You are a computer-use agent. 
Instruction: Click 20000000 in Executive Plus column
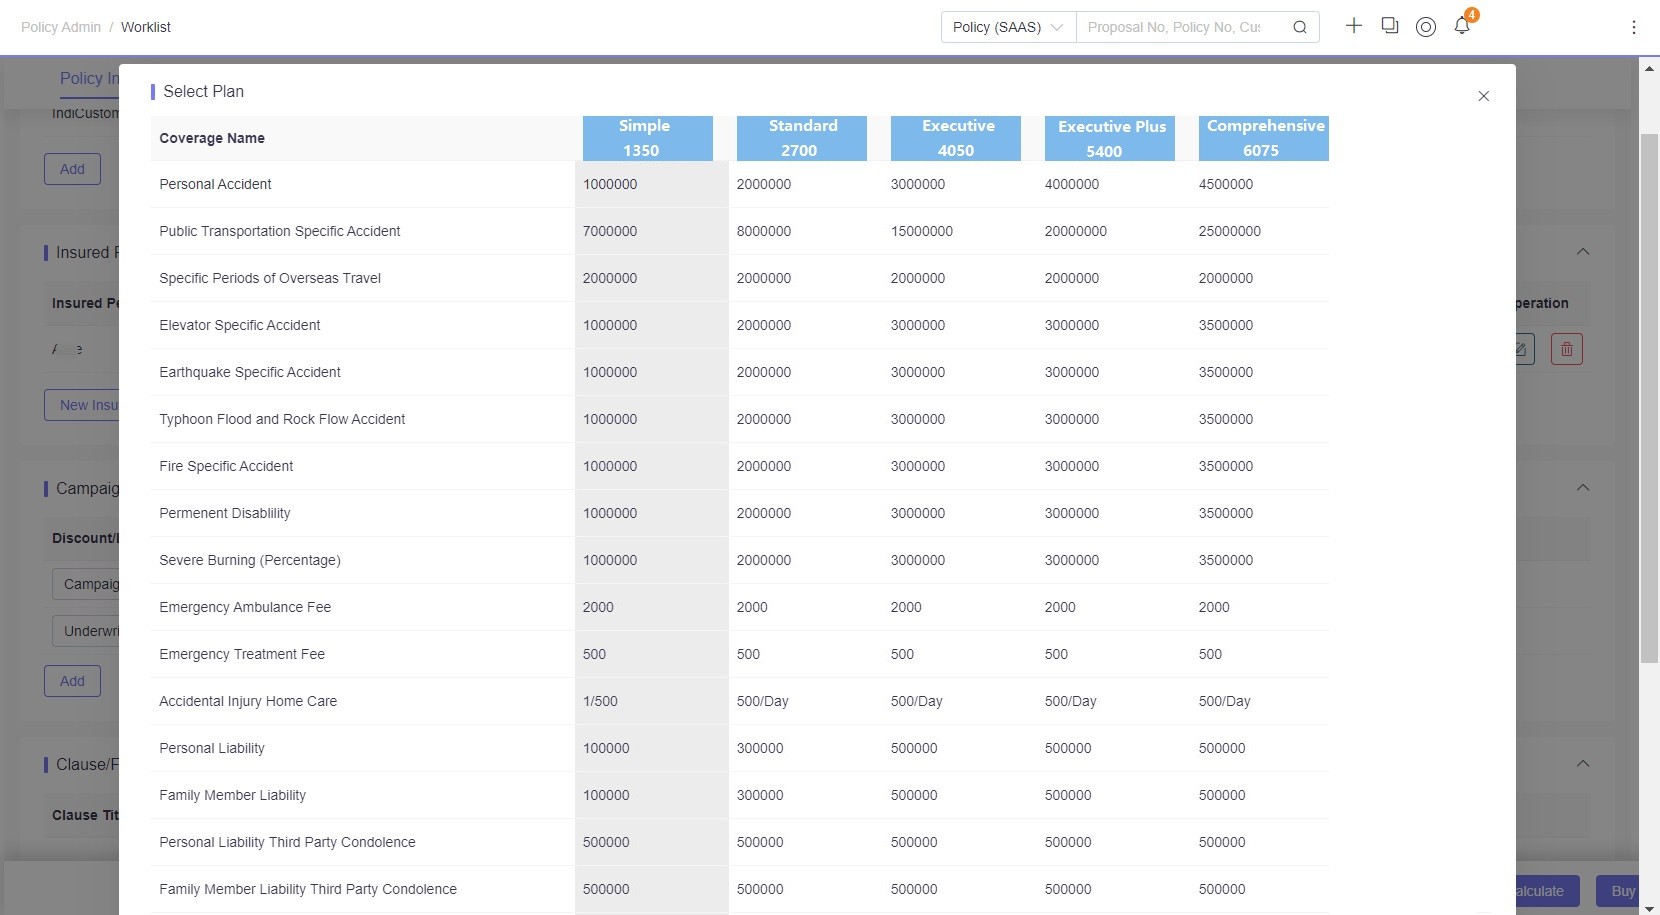(x=1076, y=231)
